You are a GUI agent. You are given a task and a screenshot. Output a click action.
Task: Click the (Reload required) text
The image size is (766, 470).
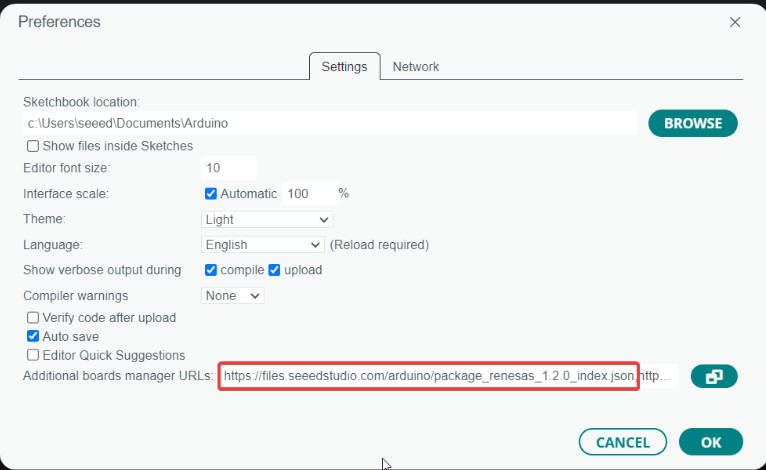pyautogui.click(x=379, y=245)
